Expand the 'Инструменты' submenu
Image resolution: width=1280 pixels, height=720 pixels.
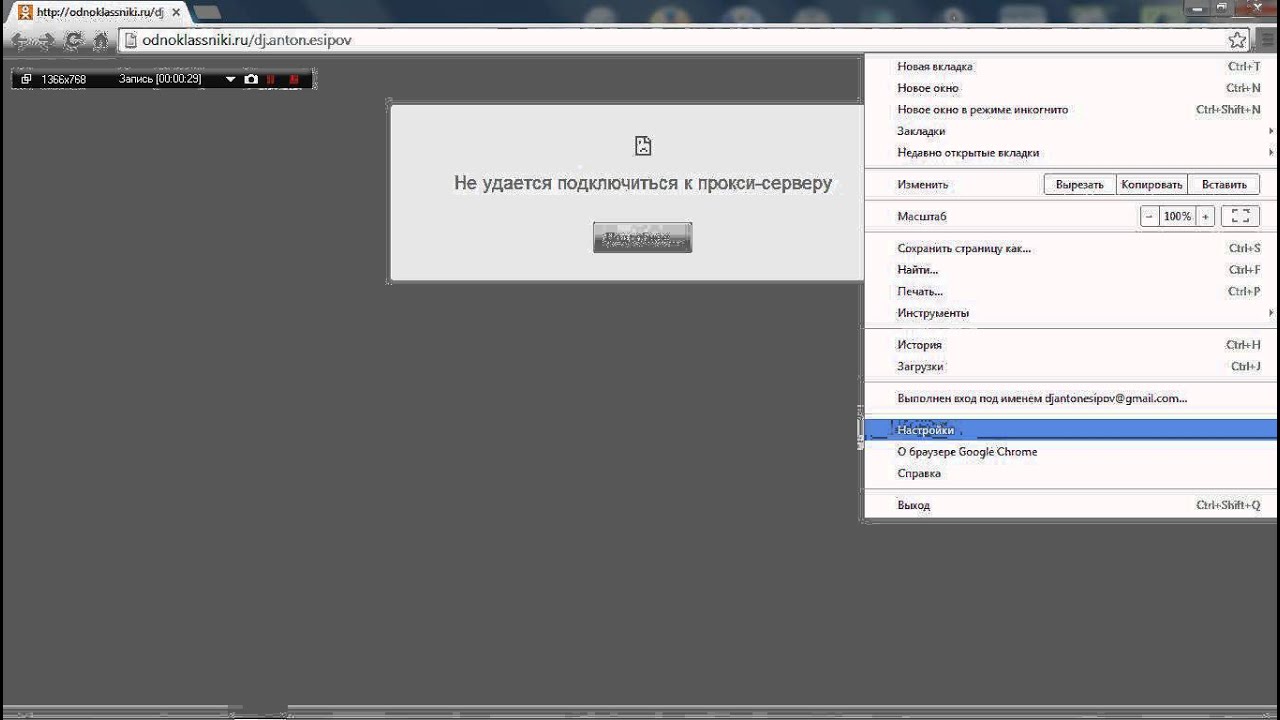point(1070,313)
